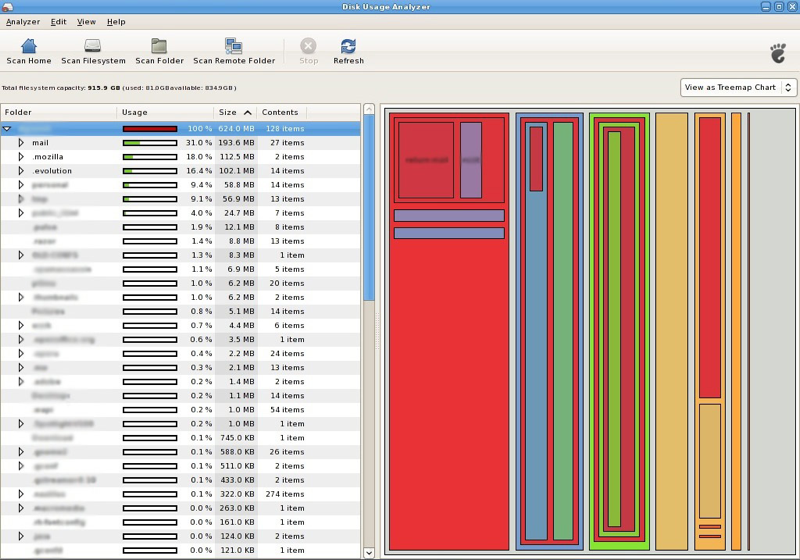The image size is (800, 560).
Task: Open the View as Treemap Chart dropdown
Action: click(738, 87)
